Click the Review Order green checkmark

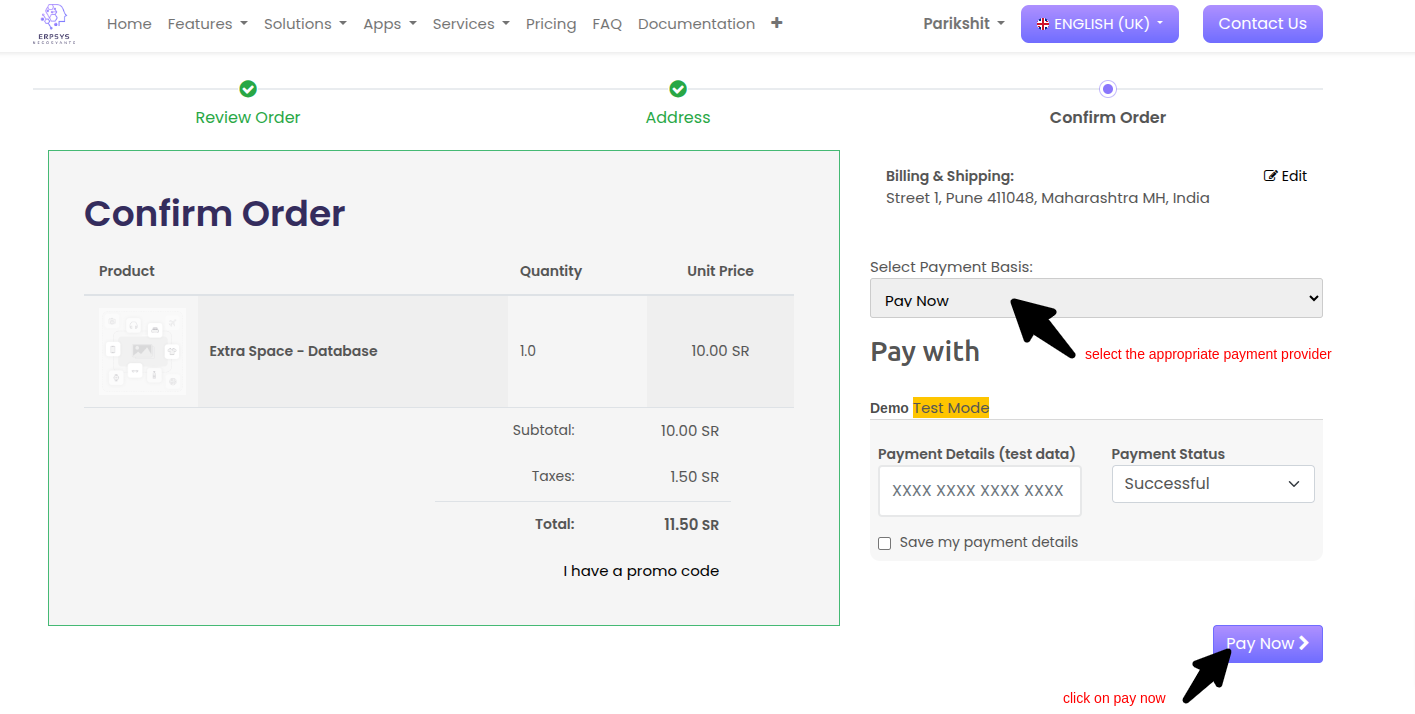pos(248,89)
